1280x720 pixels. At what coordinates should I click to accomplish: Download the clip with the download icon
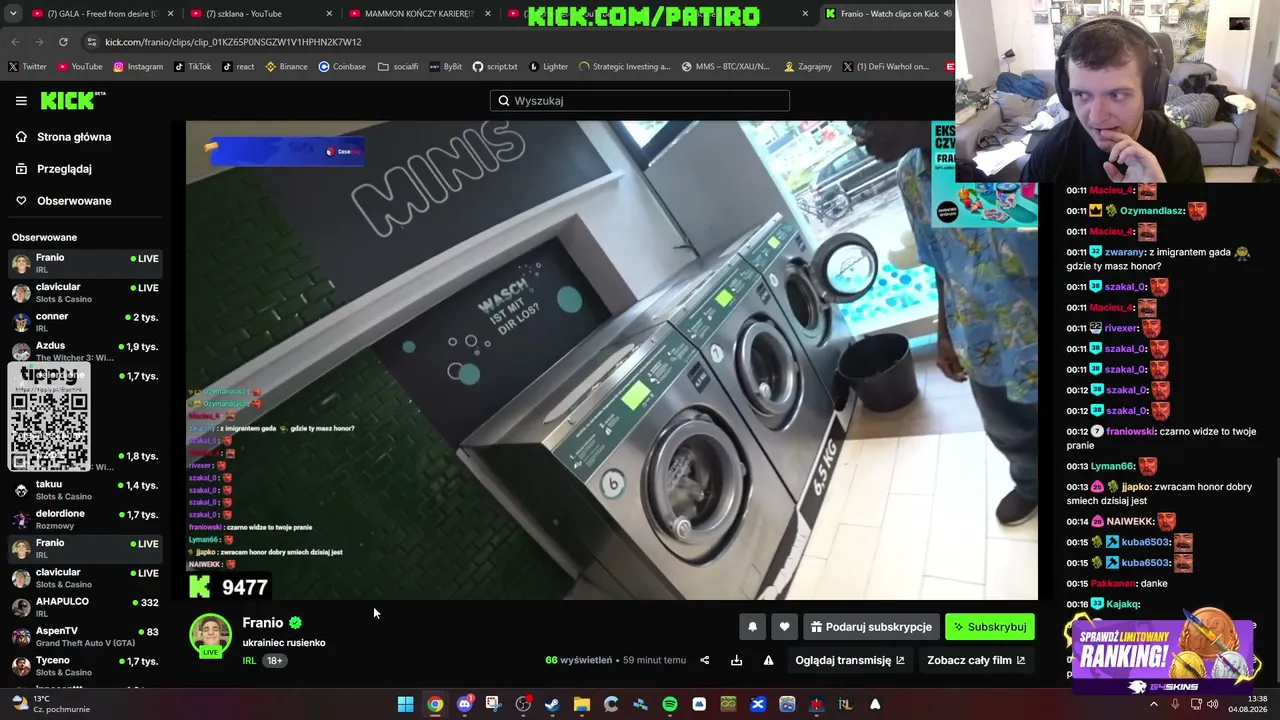tap(736, 660)
